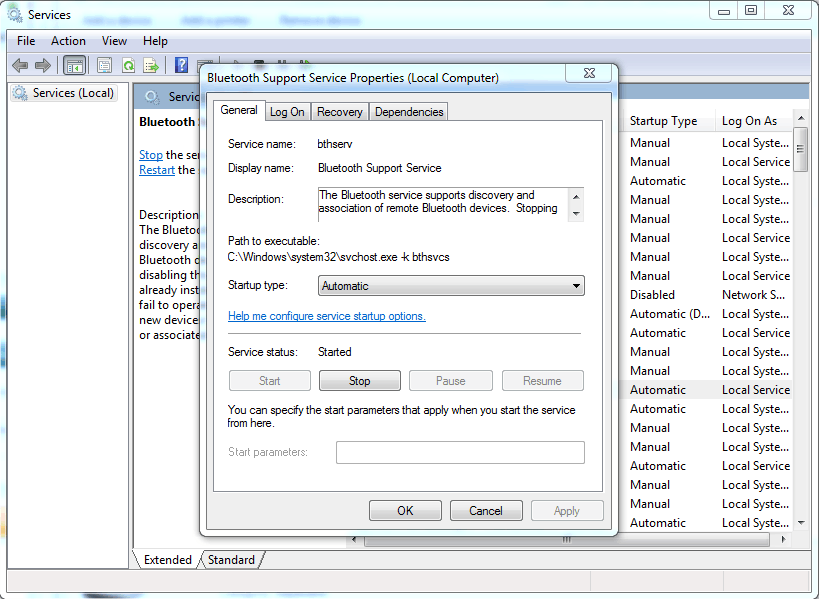819x599 pixels.
Task: Click the Stop button in the dialog
Action: point(359,381)
